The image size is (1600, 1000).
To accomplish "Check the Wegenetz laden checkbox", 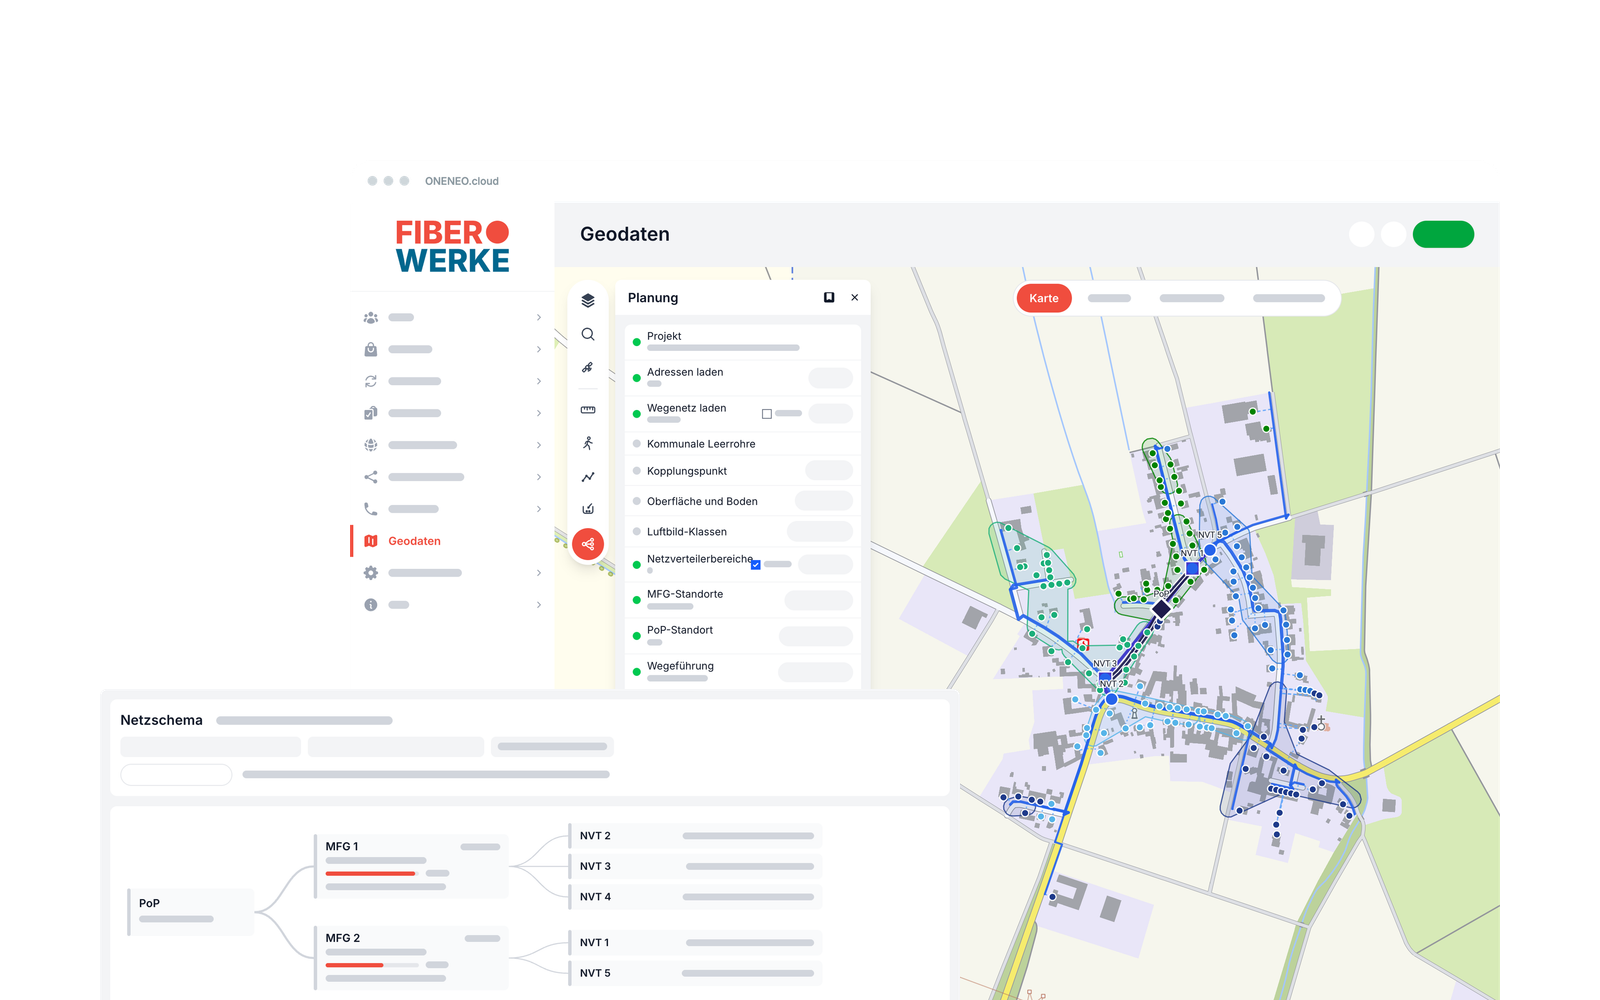I will pos(767,414).
